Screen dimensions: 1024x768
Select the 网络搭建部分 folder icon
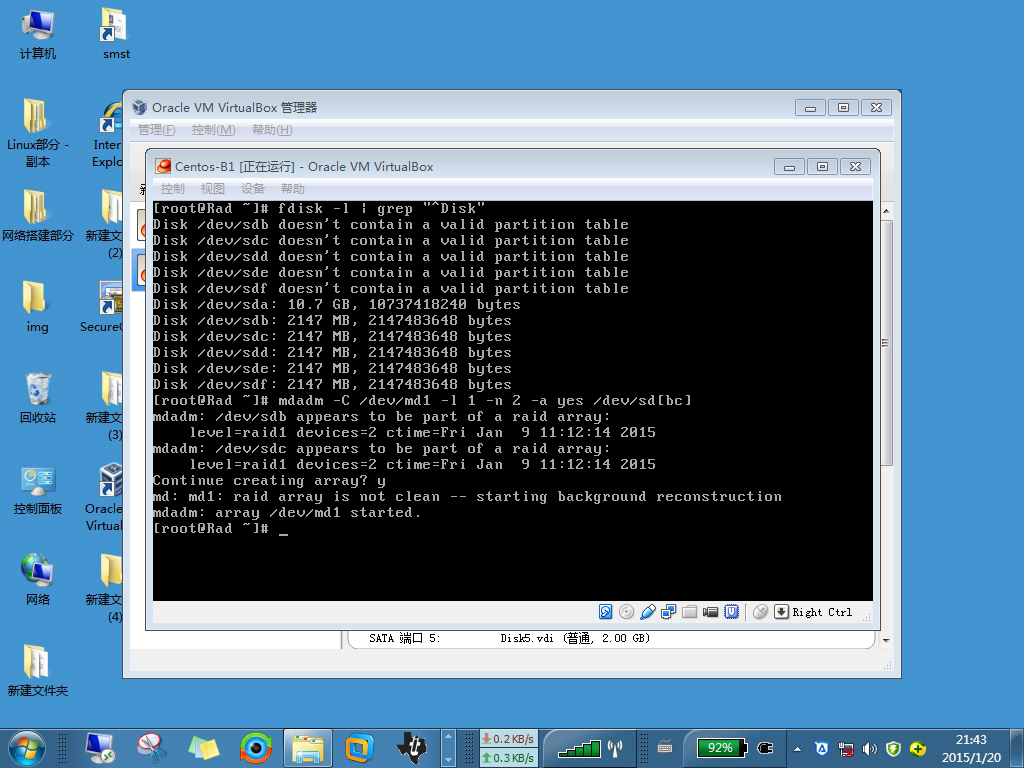pos(38,216)
